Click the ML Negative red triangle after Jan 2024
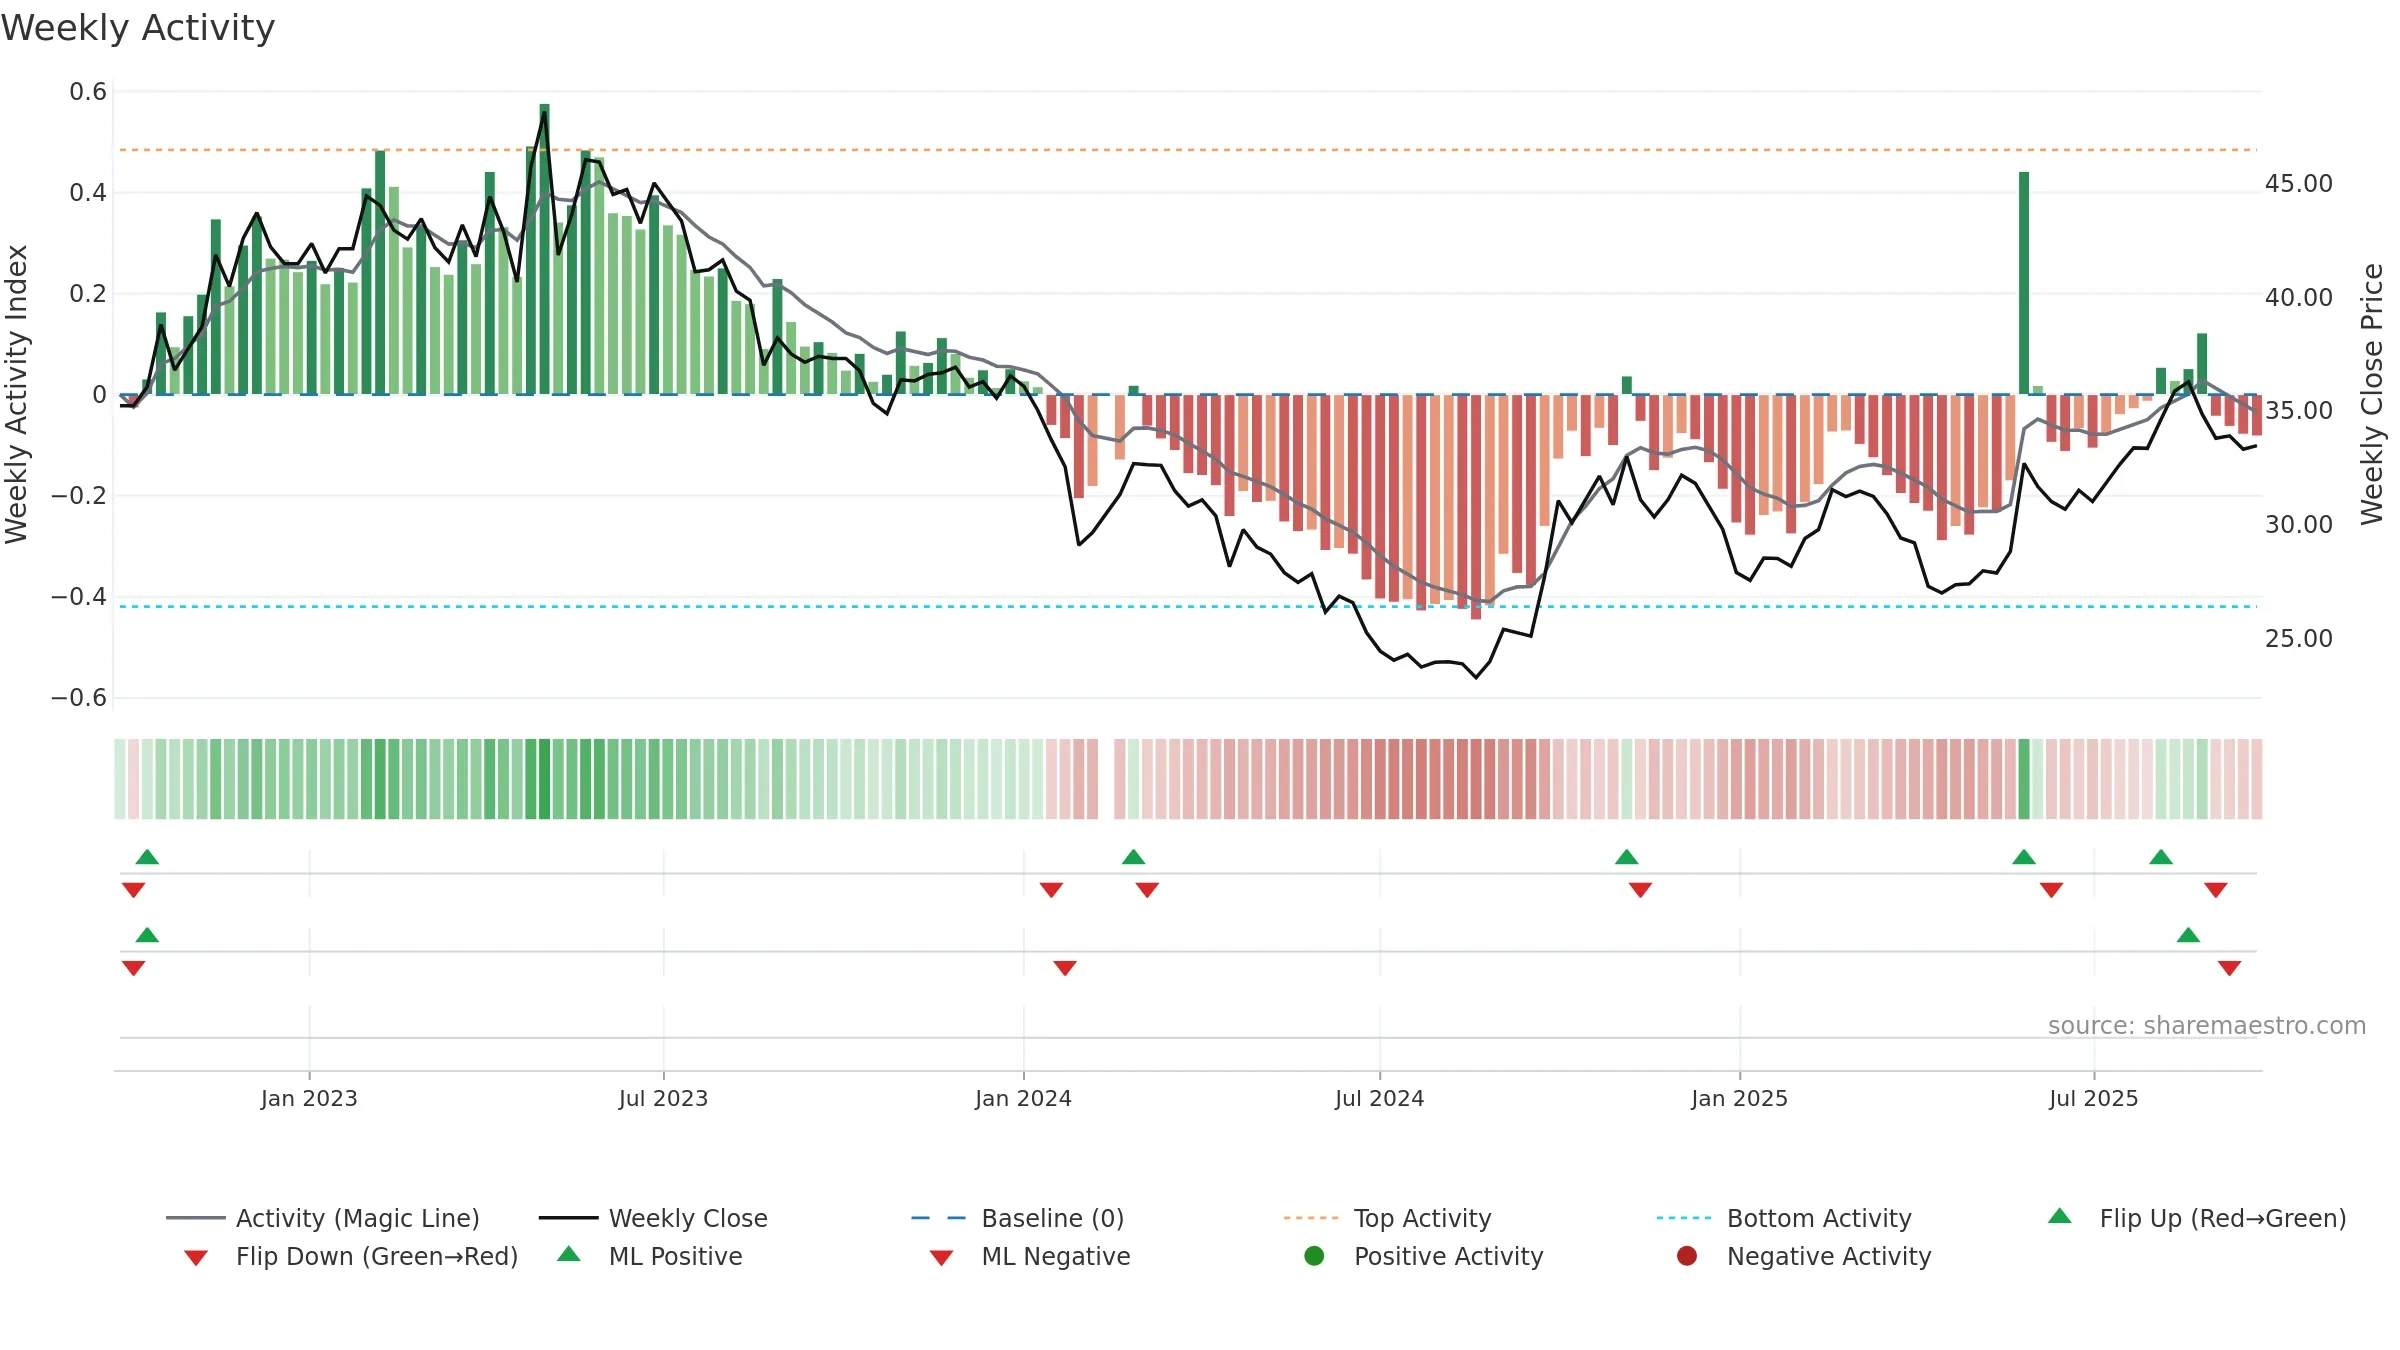This screenshot has height=1350, width=2400. pos(1065,968)
